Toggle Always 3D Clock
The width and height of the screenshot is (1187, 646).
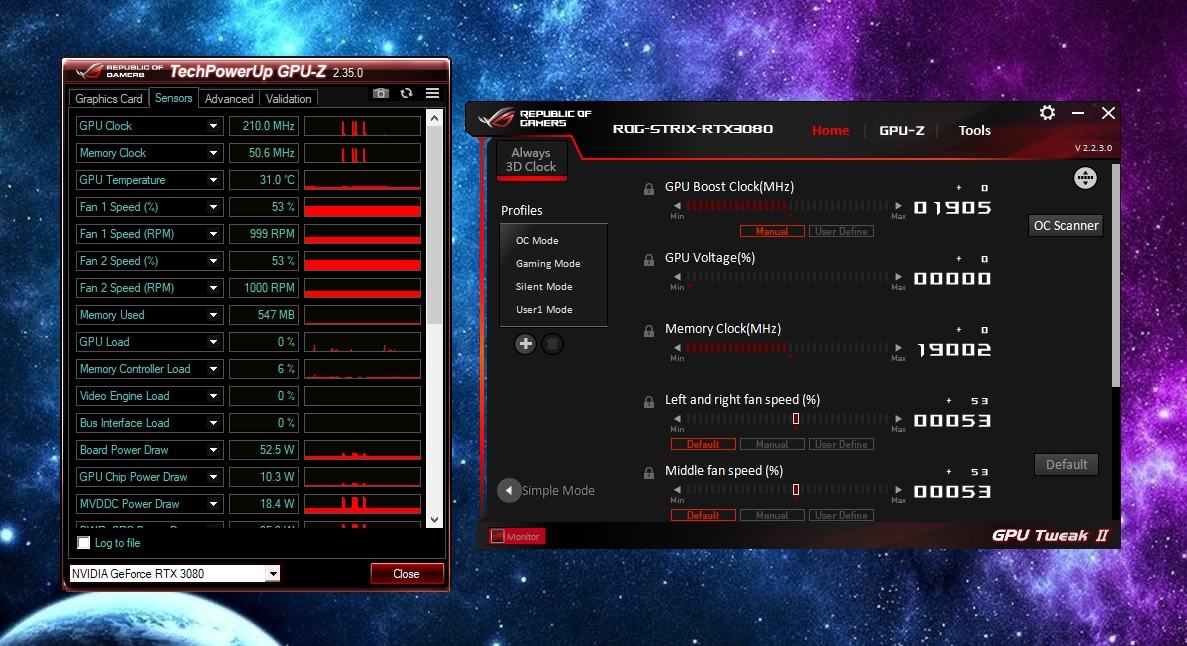[531, 160]
